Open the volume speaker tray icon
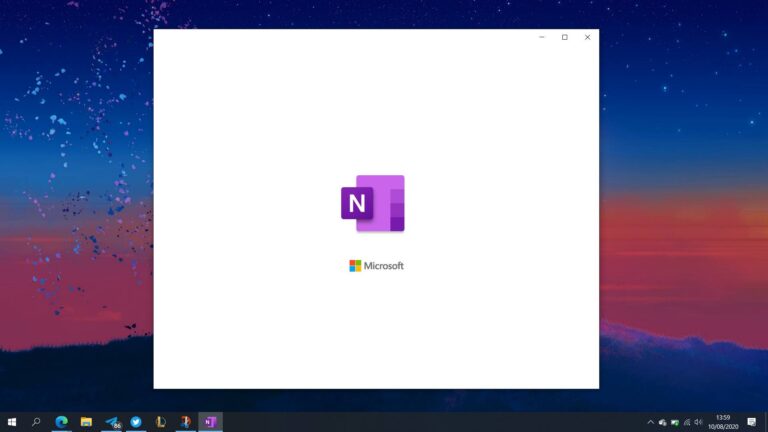 coord(698,422)
